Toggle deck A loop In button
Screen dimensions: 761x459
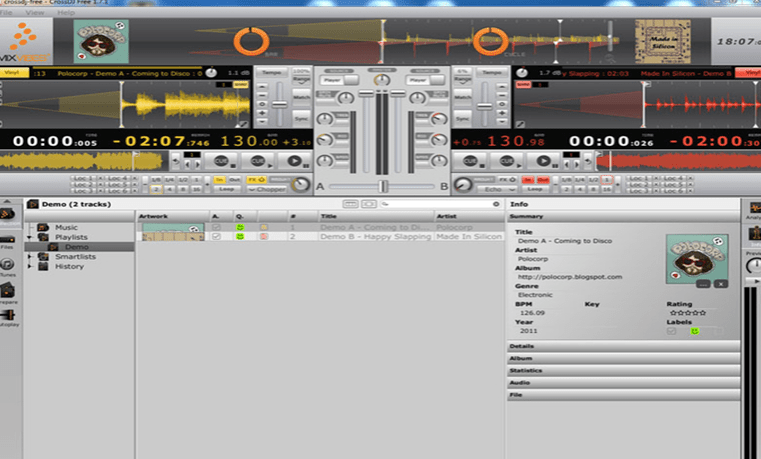[219, 180]
